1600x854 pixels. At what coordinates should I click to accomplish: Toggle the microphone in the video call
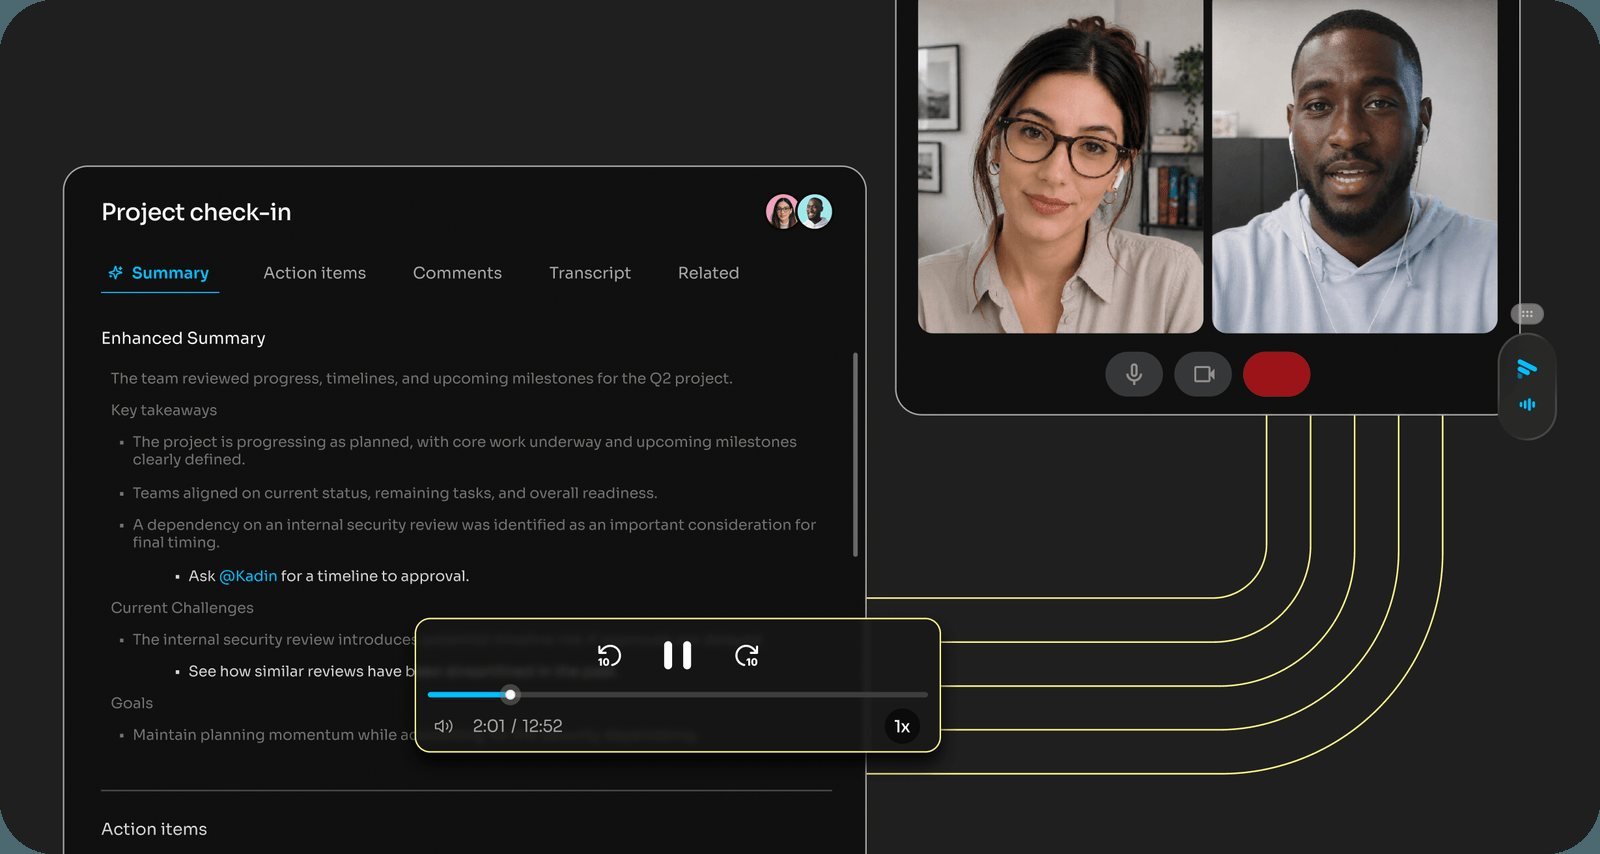(x=1134, y=374)
